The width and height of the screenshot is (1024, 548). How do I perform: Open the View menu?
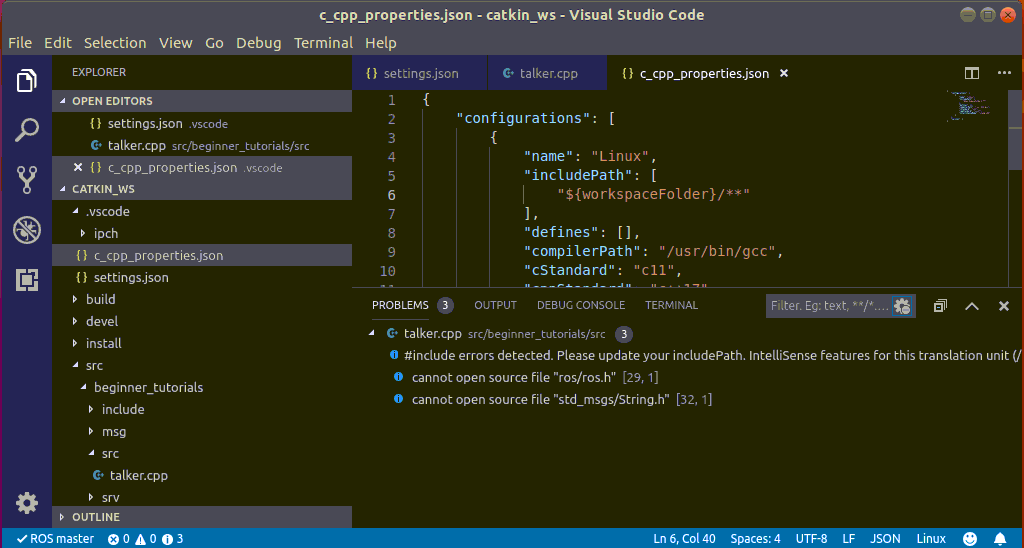coord(176,43)
